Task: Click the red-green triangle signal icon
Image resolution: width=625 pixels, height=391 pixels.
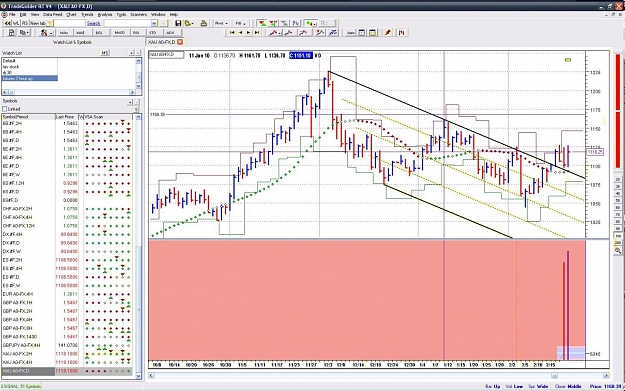Action: [262, 23]
